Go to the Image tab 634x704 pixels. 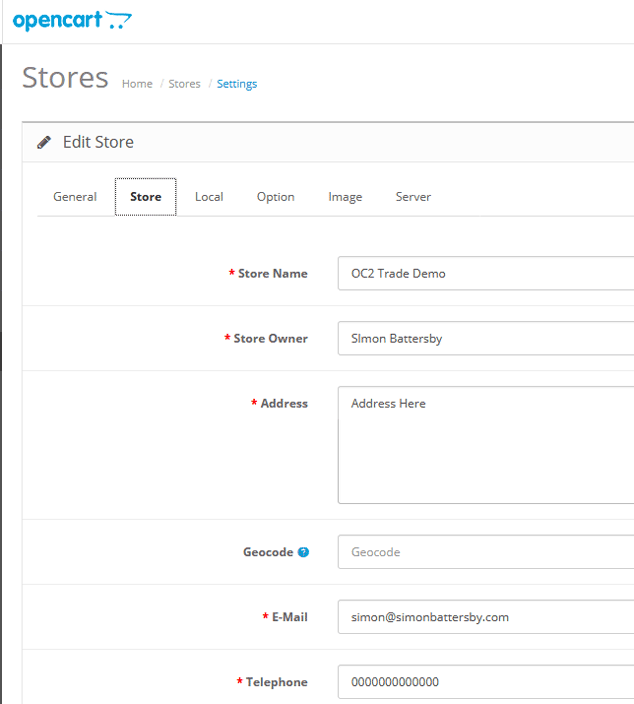[345, 197]
